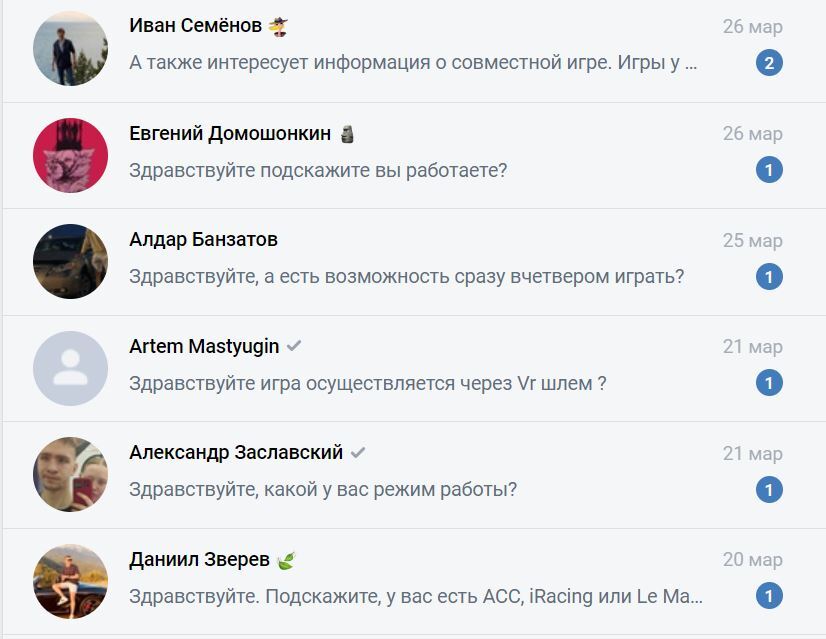Open message "подскажите вы работаете?"
Screen dimensions: 826x639
[x=318, y=170]
